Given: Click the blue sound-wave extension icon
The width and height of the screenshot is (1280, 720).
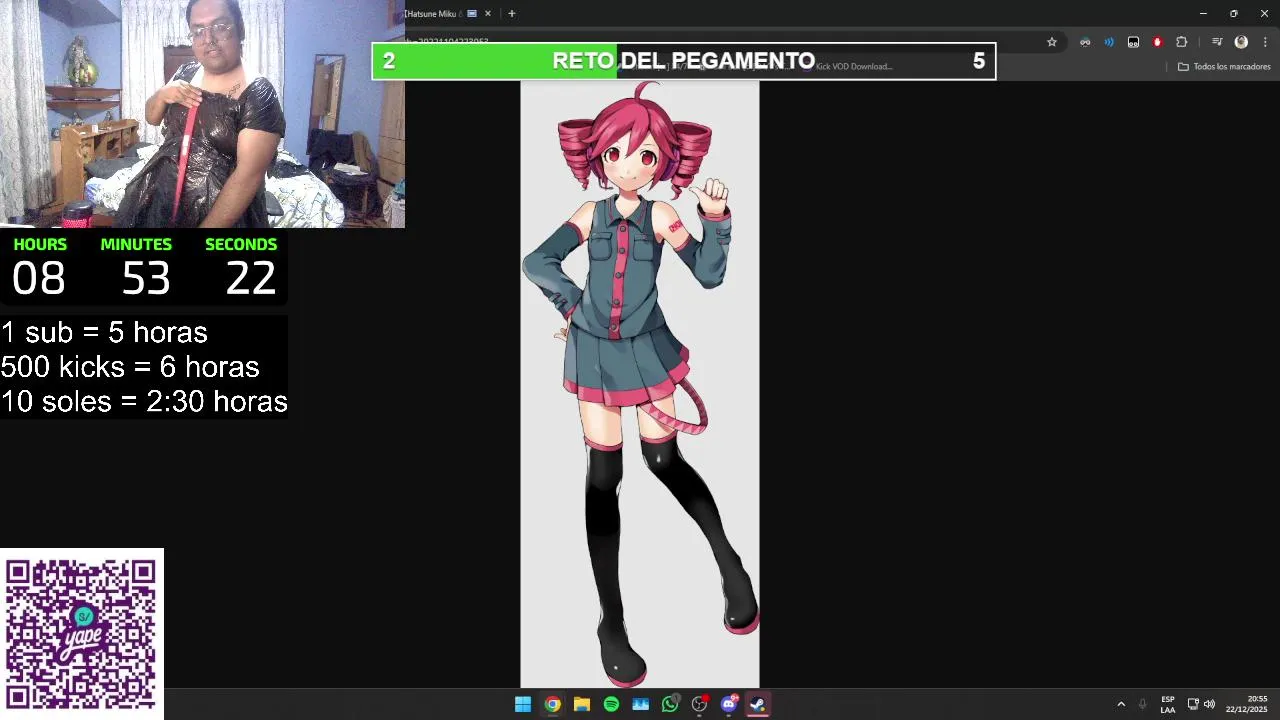Looking at the screenshot, I should 1109,42.
